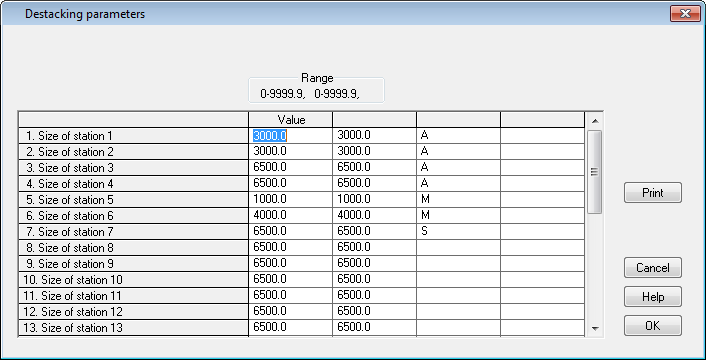This screenshot has height=360, width=706.
Task: Select the Value cell for station 4
Action: pos(290,184)
